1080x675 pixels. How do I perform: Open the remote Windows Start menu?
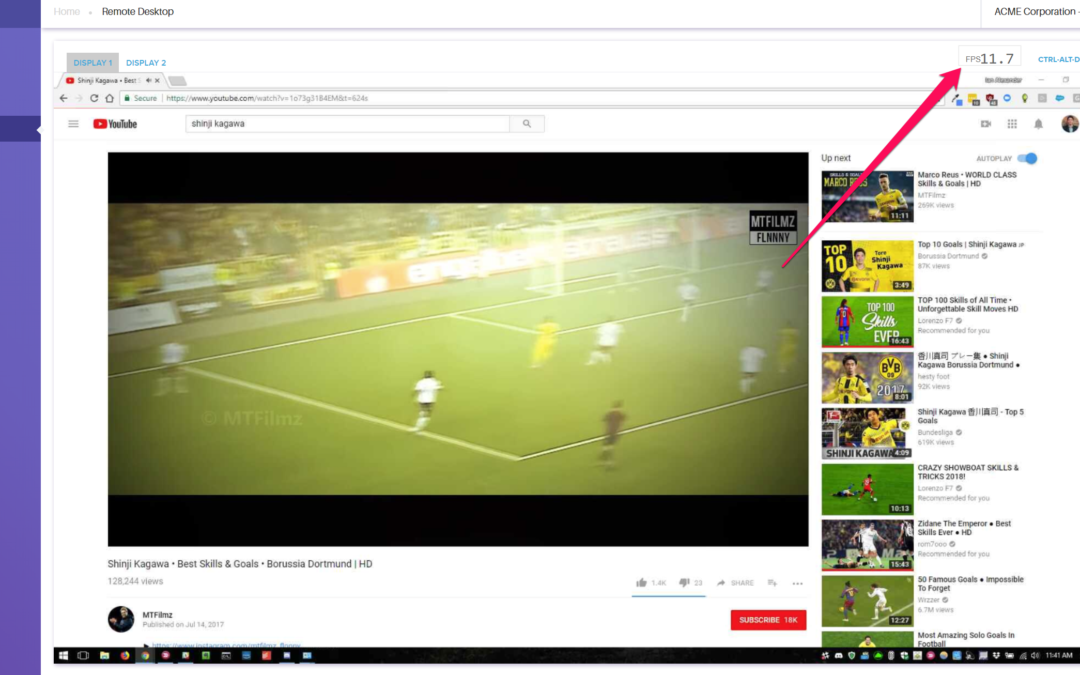pyautogui.click(x=63, y=656)
